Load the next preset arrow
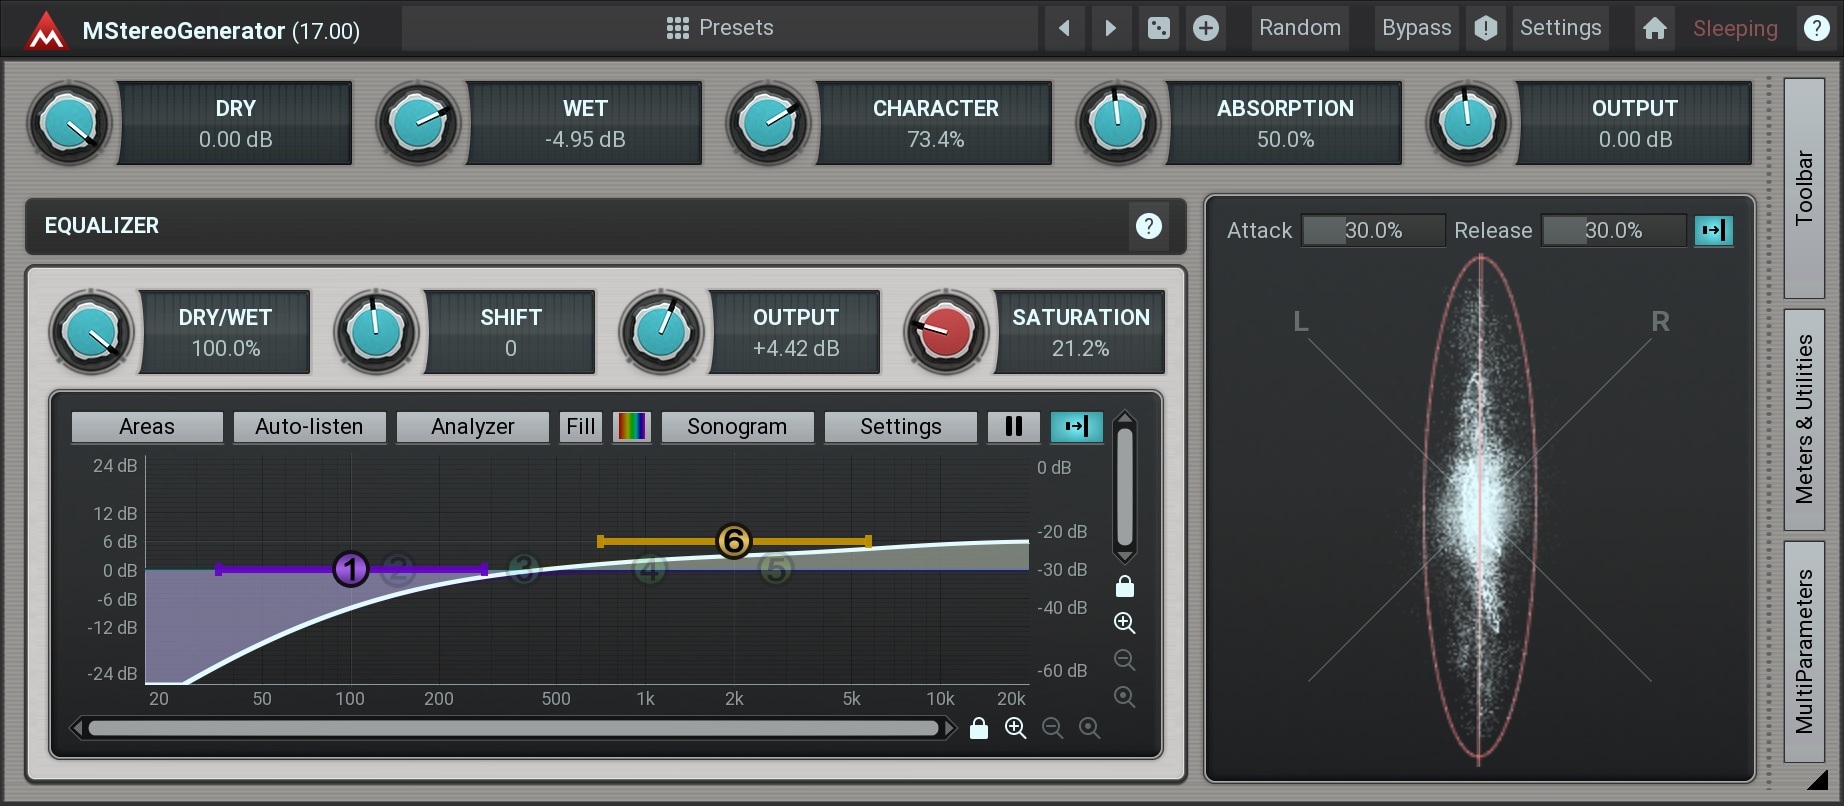The image size is (1844, 806). [x=1110, y=28]
